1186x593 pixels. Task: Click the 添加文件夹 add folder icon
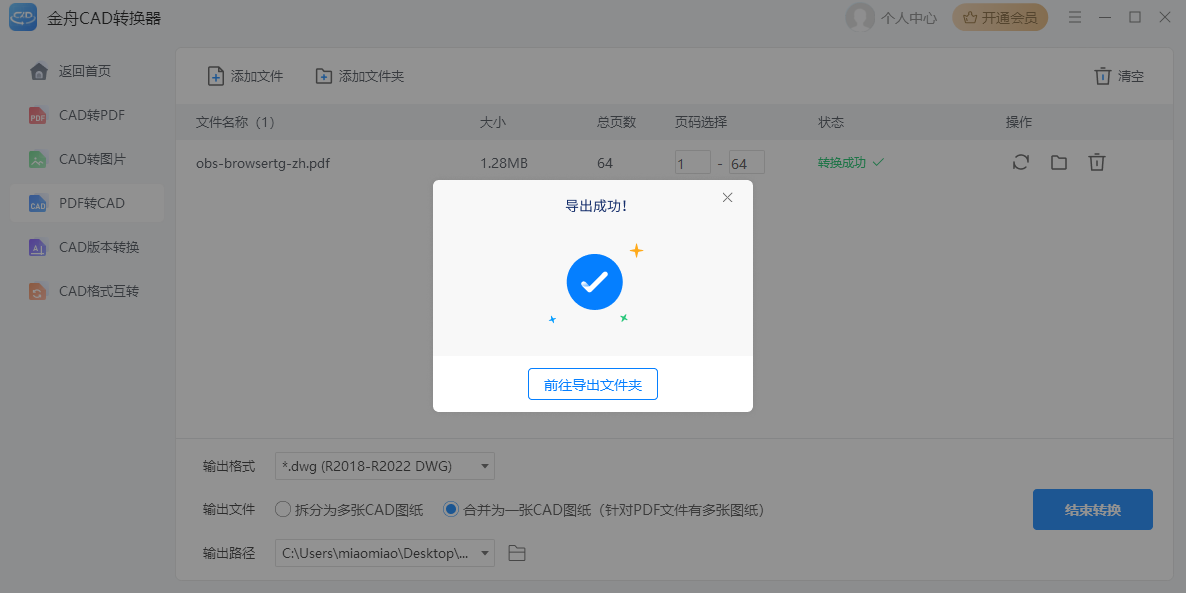coord(323,76)
